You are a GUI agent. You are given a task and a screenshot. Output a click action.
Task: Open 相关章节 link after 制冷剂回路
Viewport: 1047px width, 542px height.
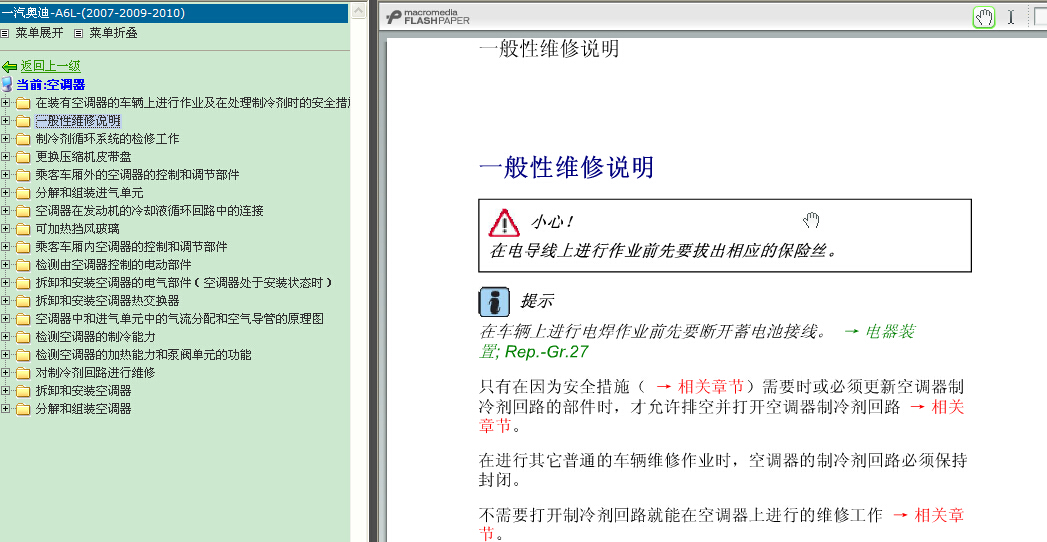[x=721, y=416]
